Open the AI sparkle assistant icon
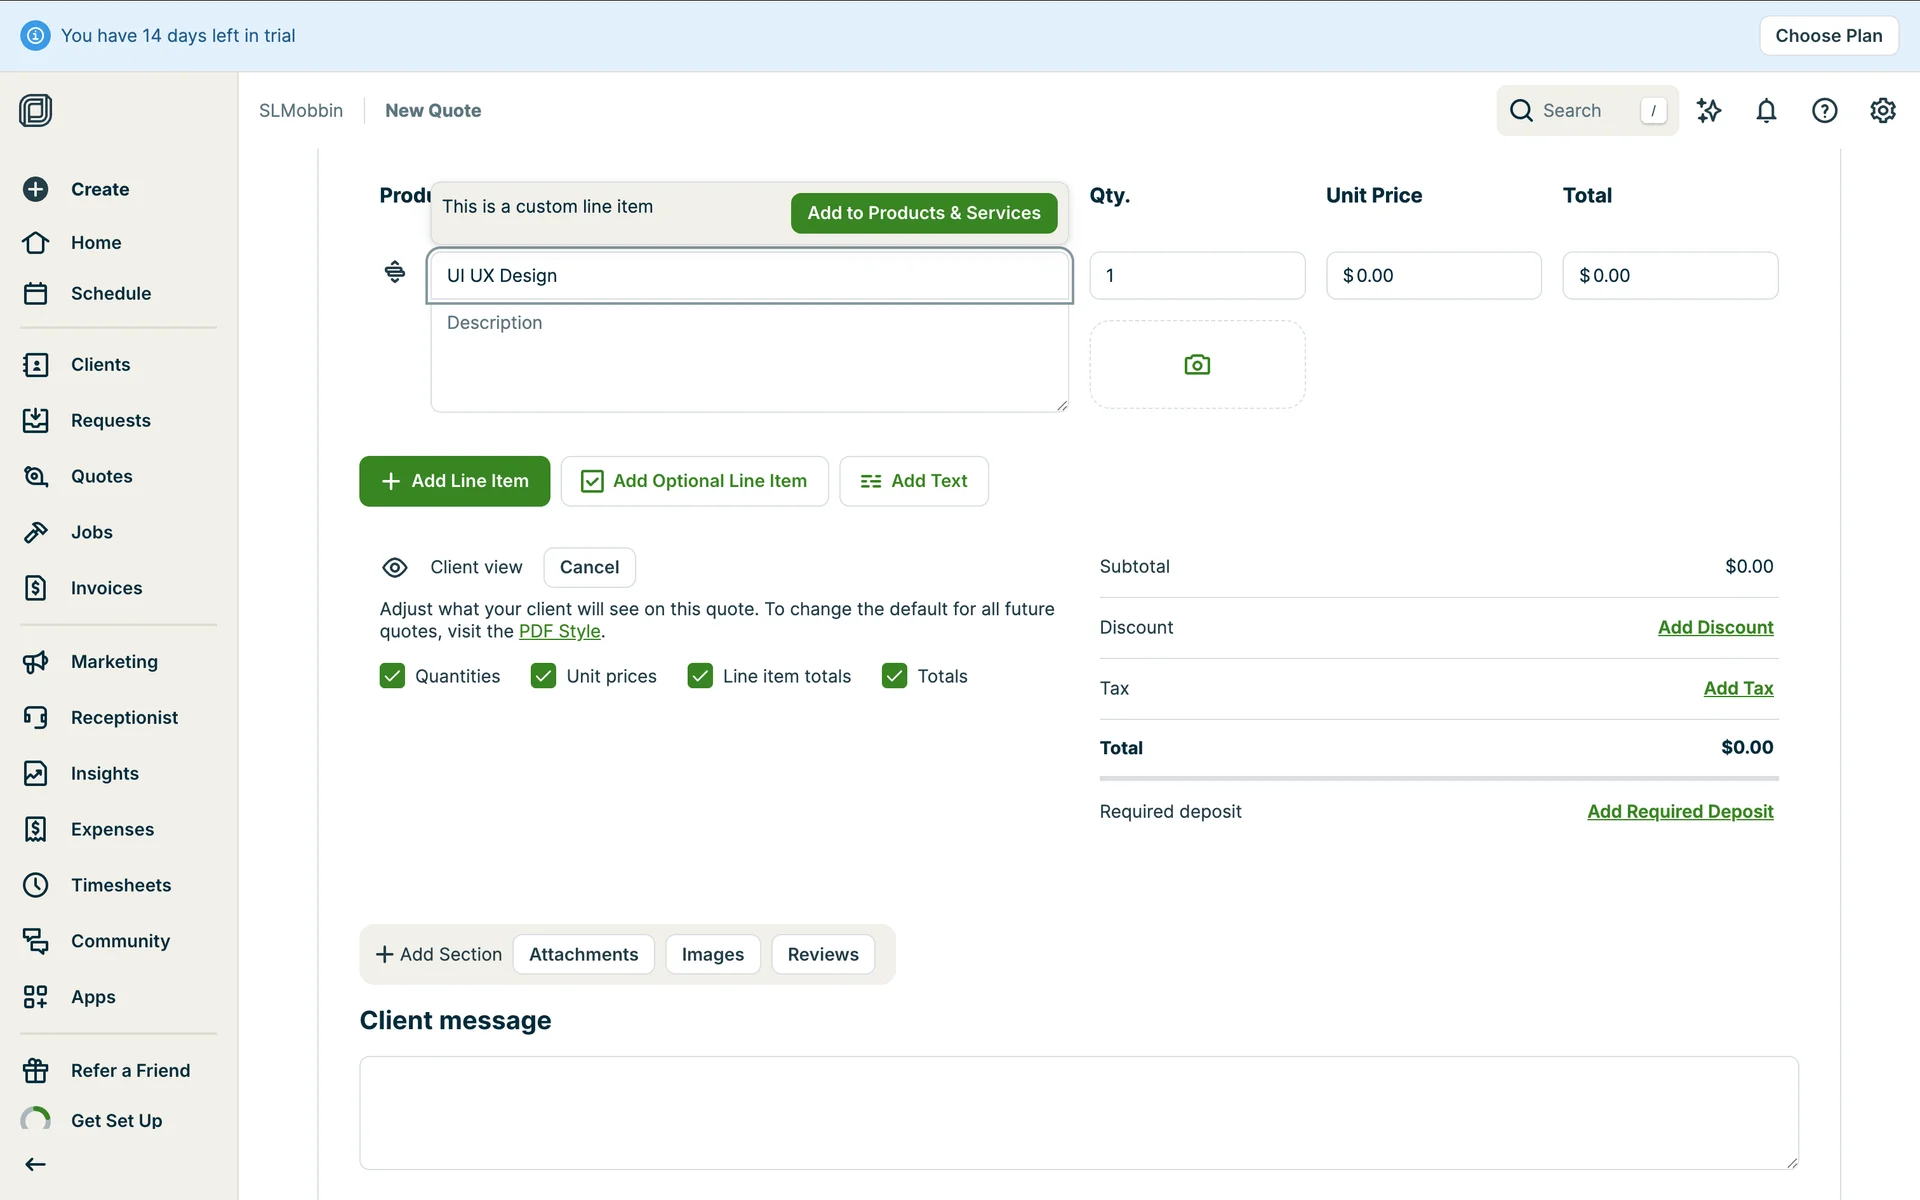The image size is (1920, 1200). click(1708, 111)
